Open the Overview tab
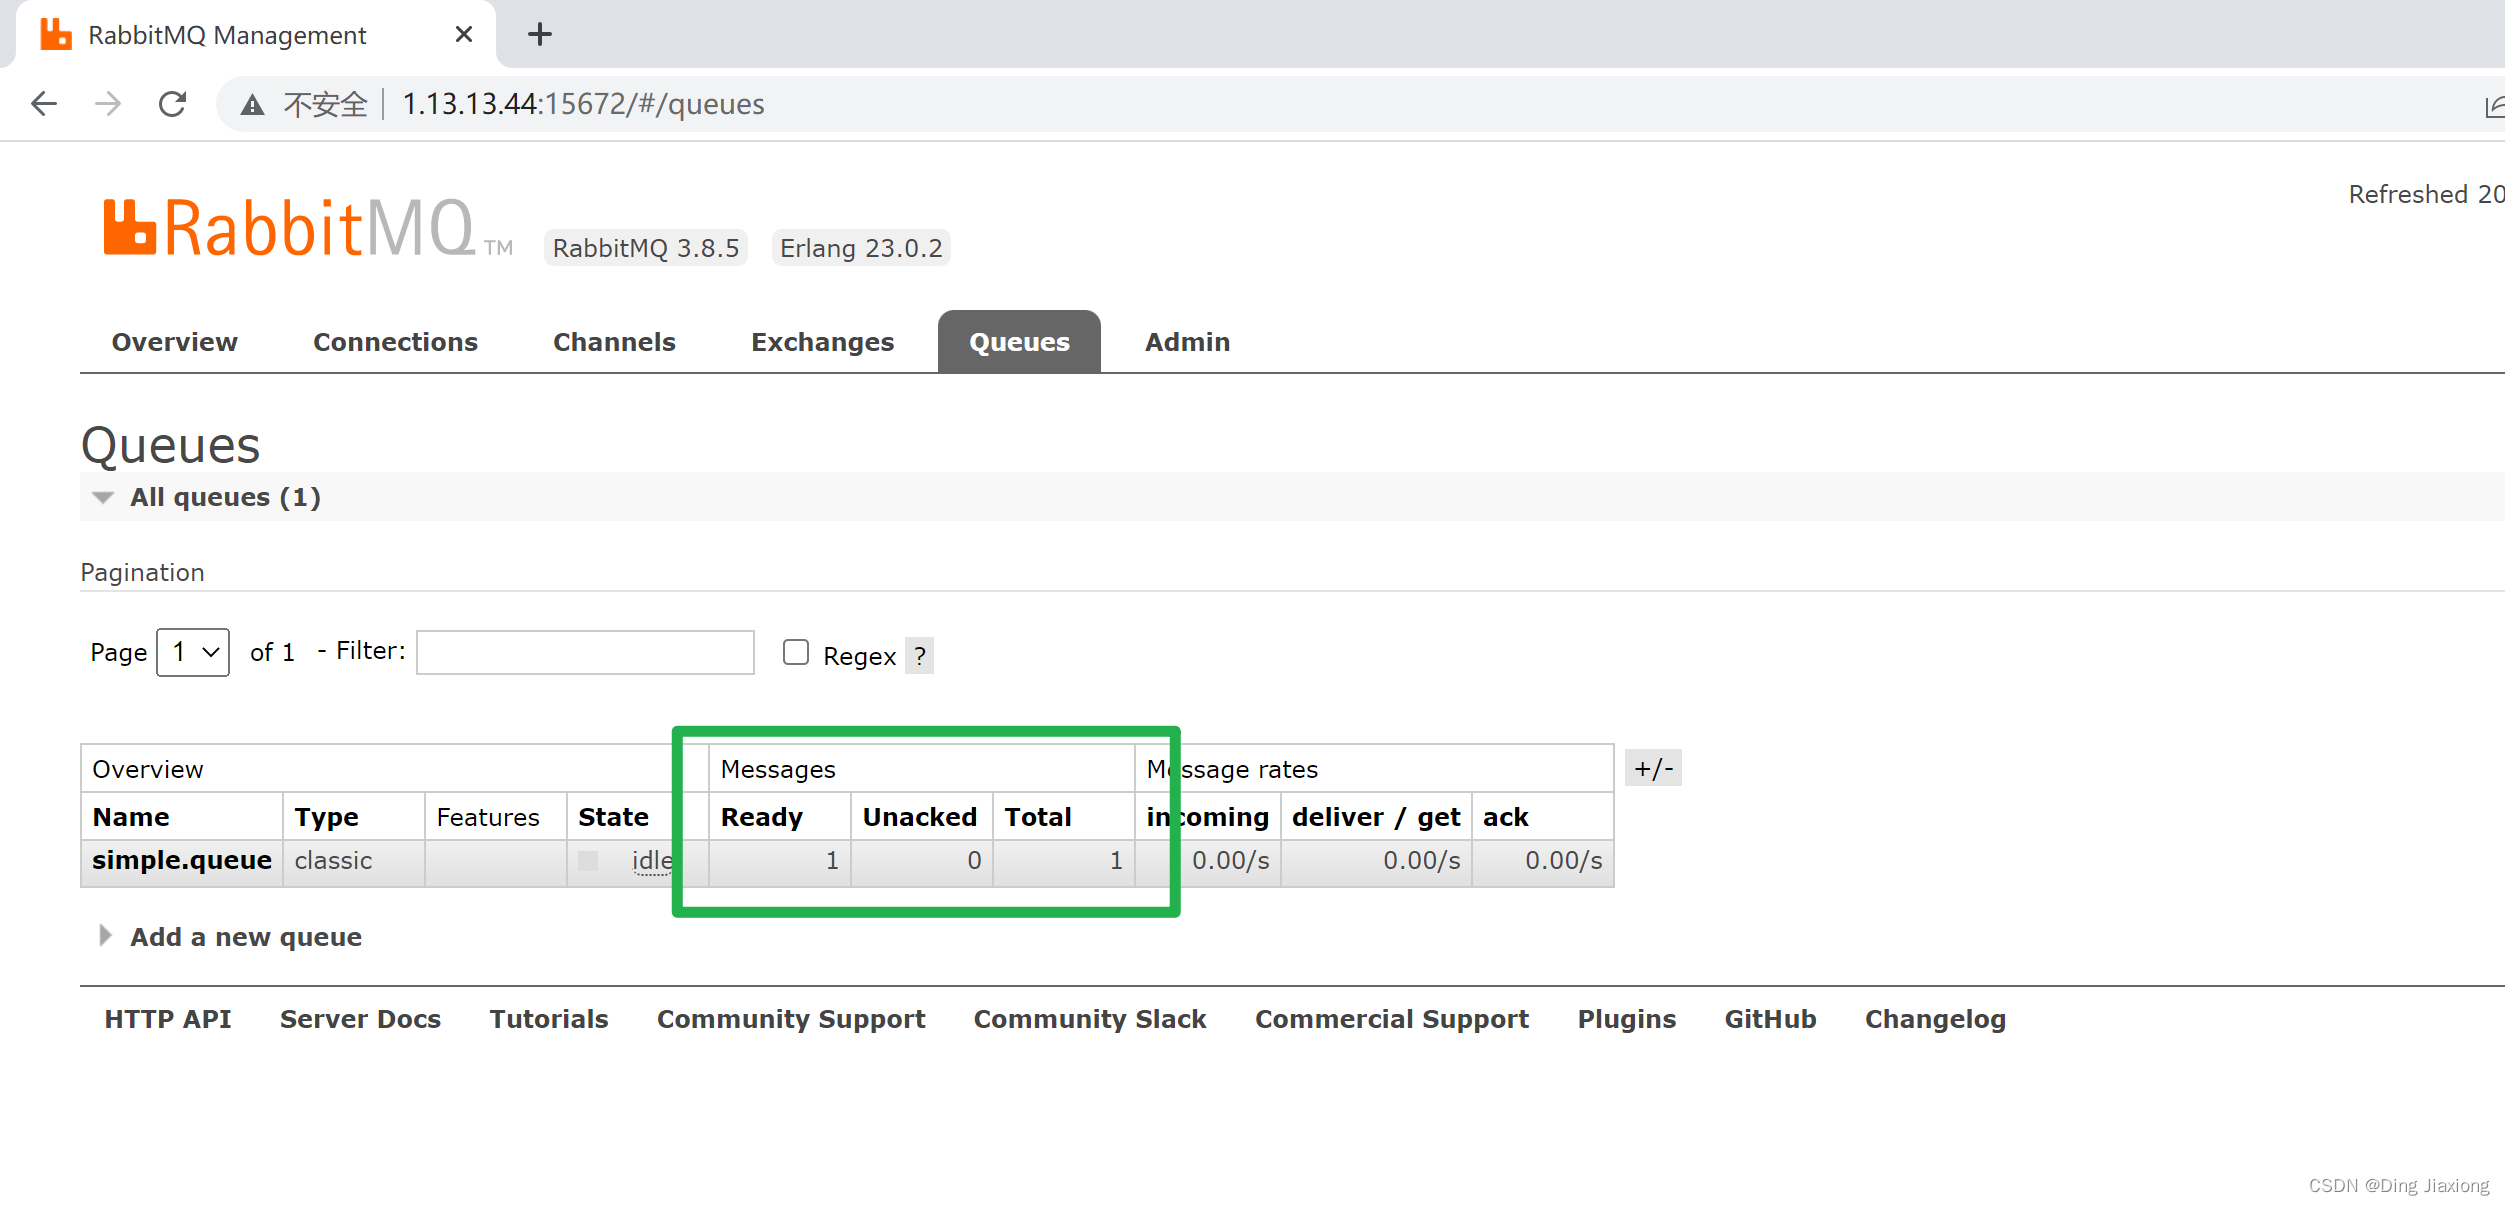2505x1205 pixels. point(175,342)
